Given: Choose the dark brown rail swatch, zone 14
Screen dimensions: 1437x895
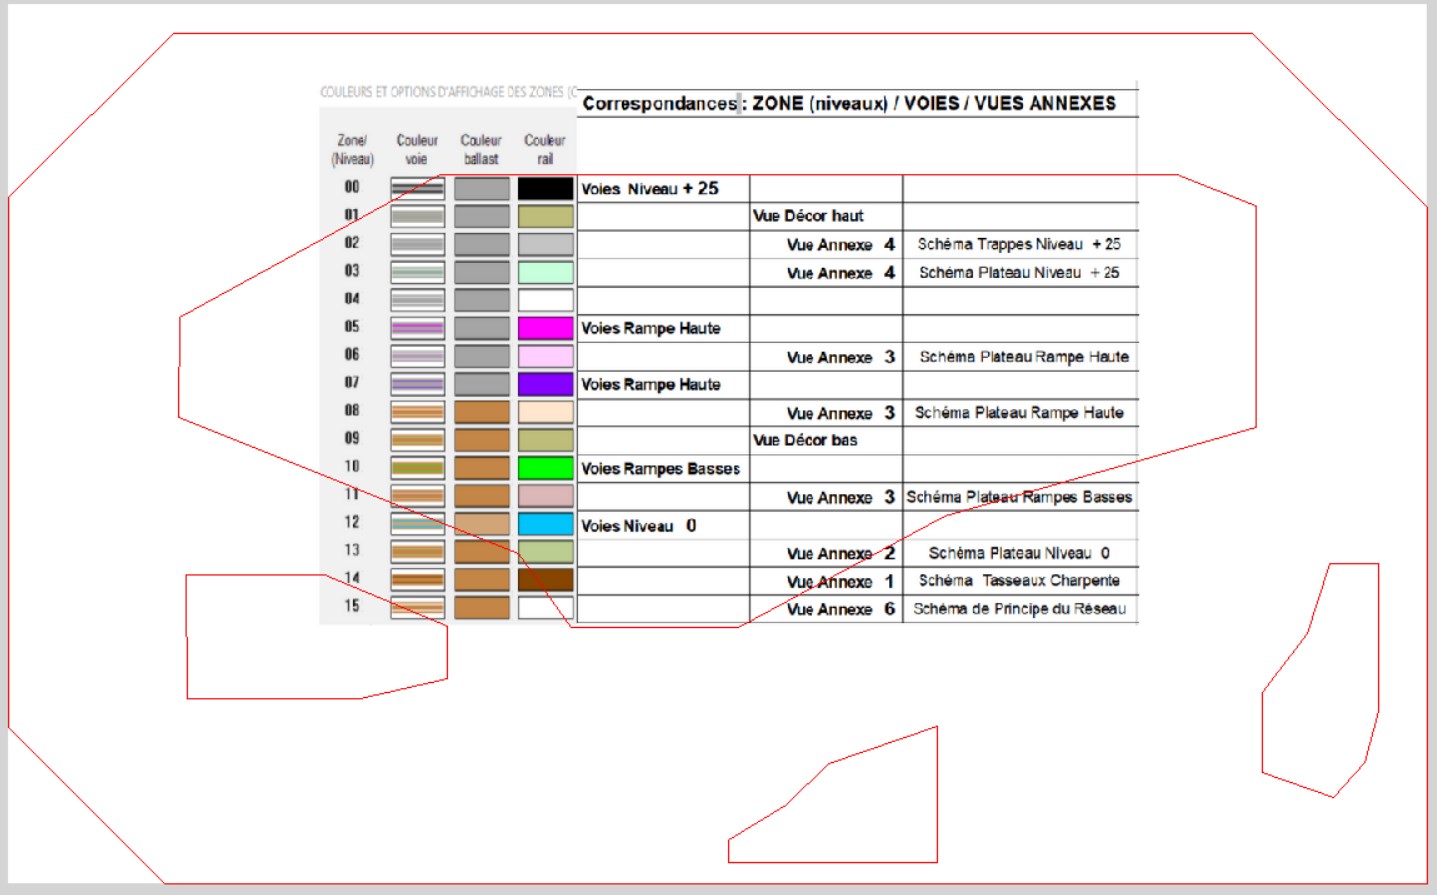Looking at the screenshot, I should pyautogui.click(x=545, y=580).
